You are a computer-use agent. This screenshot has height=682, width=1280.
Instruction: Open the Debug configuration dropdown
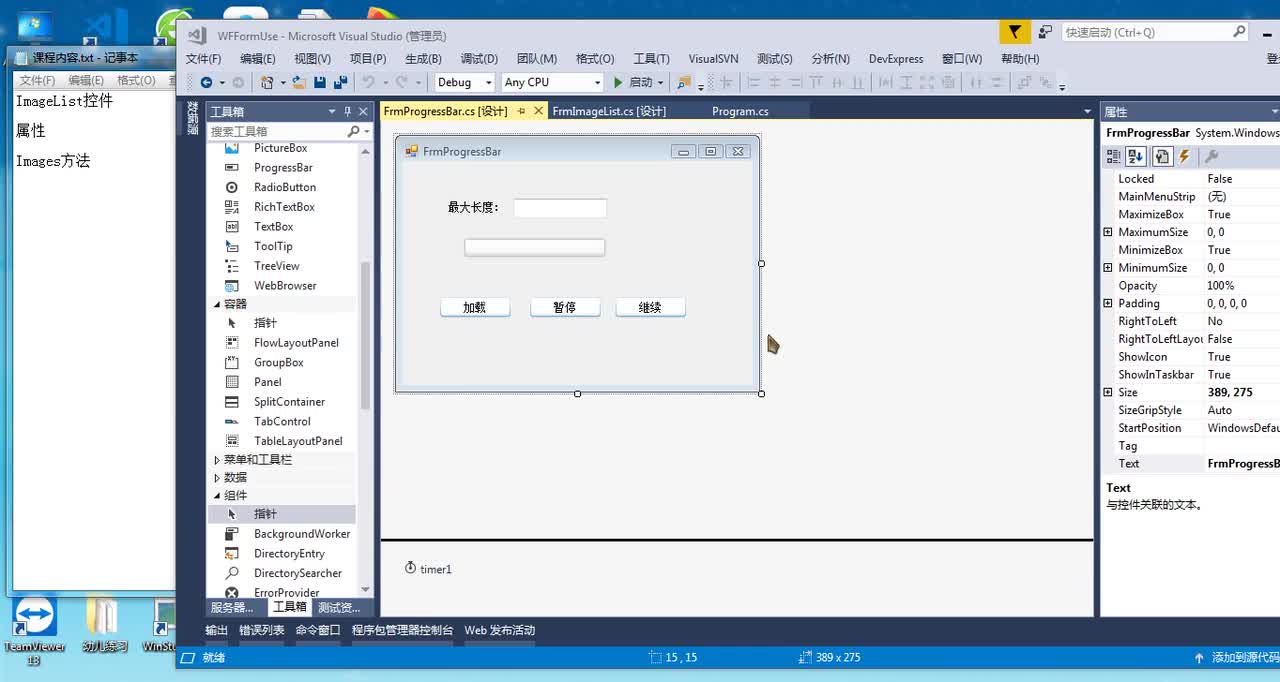click(x=489, y=83)
